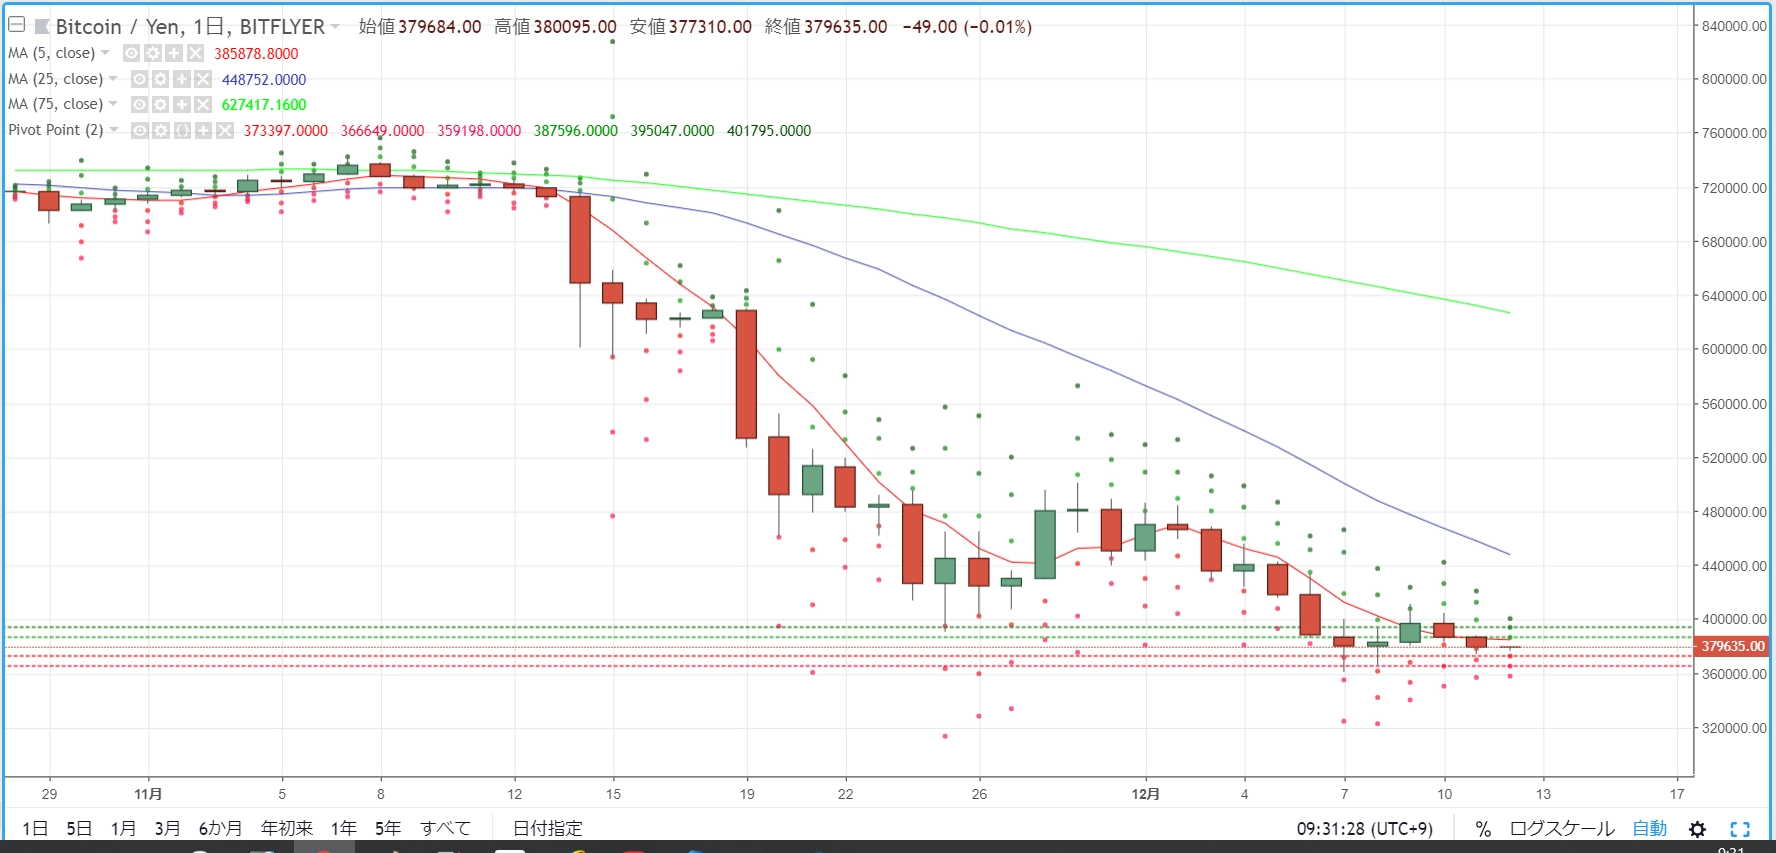Choose the 年初来 time range
Screen dimensions: 1776x853
pyautogui.click(x=287, y=828)
